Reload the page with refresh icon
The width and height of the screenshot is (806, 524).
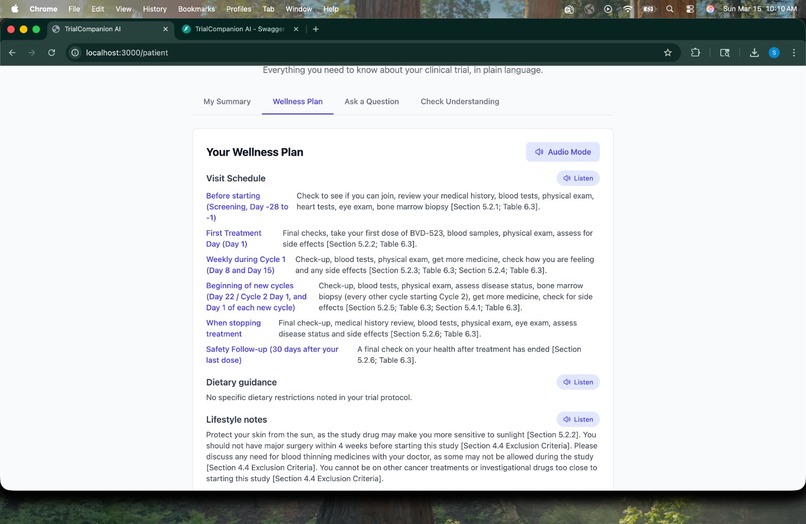(51, 52)
